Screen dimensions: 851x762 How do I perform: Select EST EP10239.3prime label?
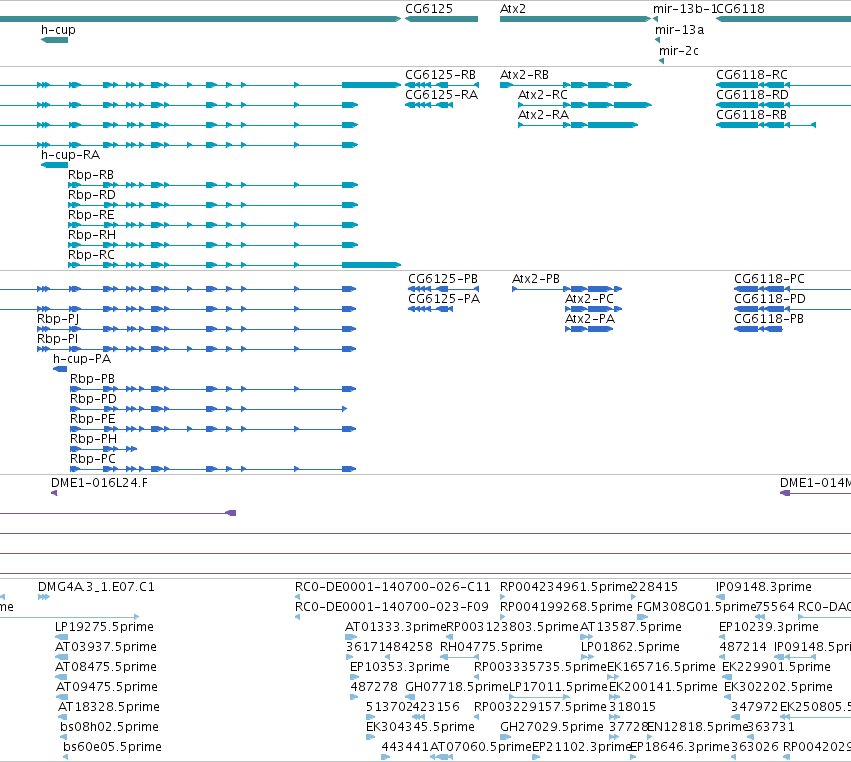coord(769,627)
